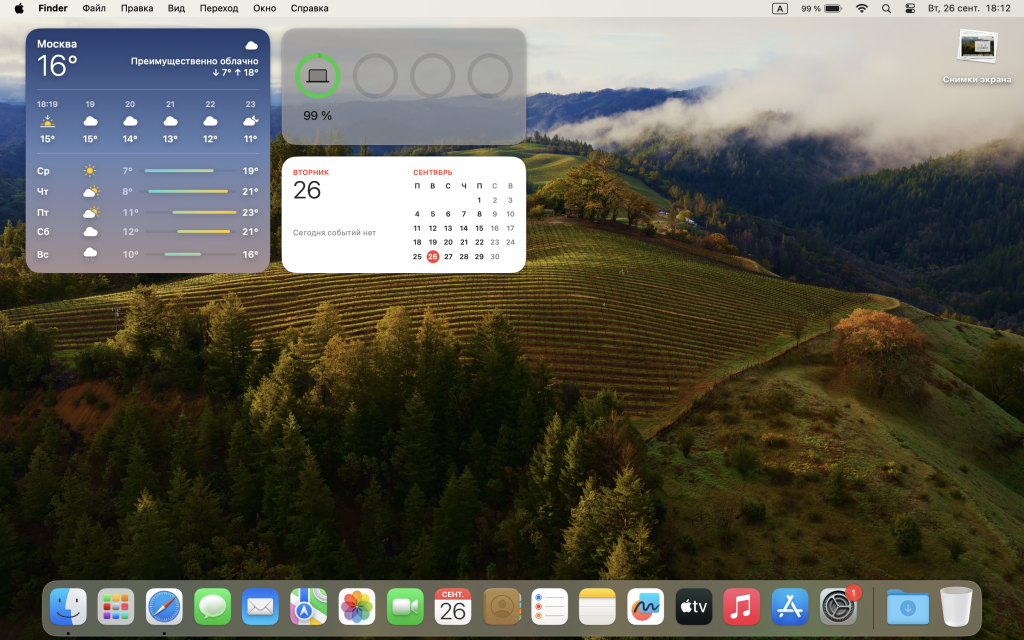This screenshot has width=1024, height=640.
Task: Open the Maps app icon
Action: coord(308,606)
